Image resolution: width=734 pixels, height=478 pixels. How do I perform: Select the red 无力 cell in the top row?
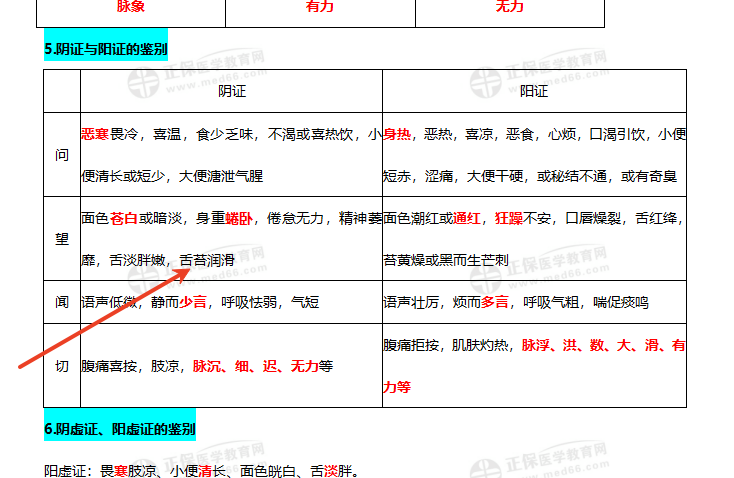[510, 6]
